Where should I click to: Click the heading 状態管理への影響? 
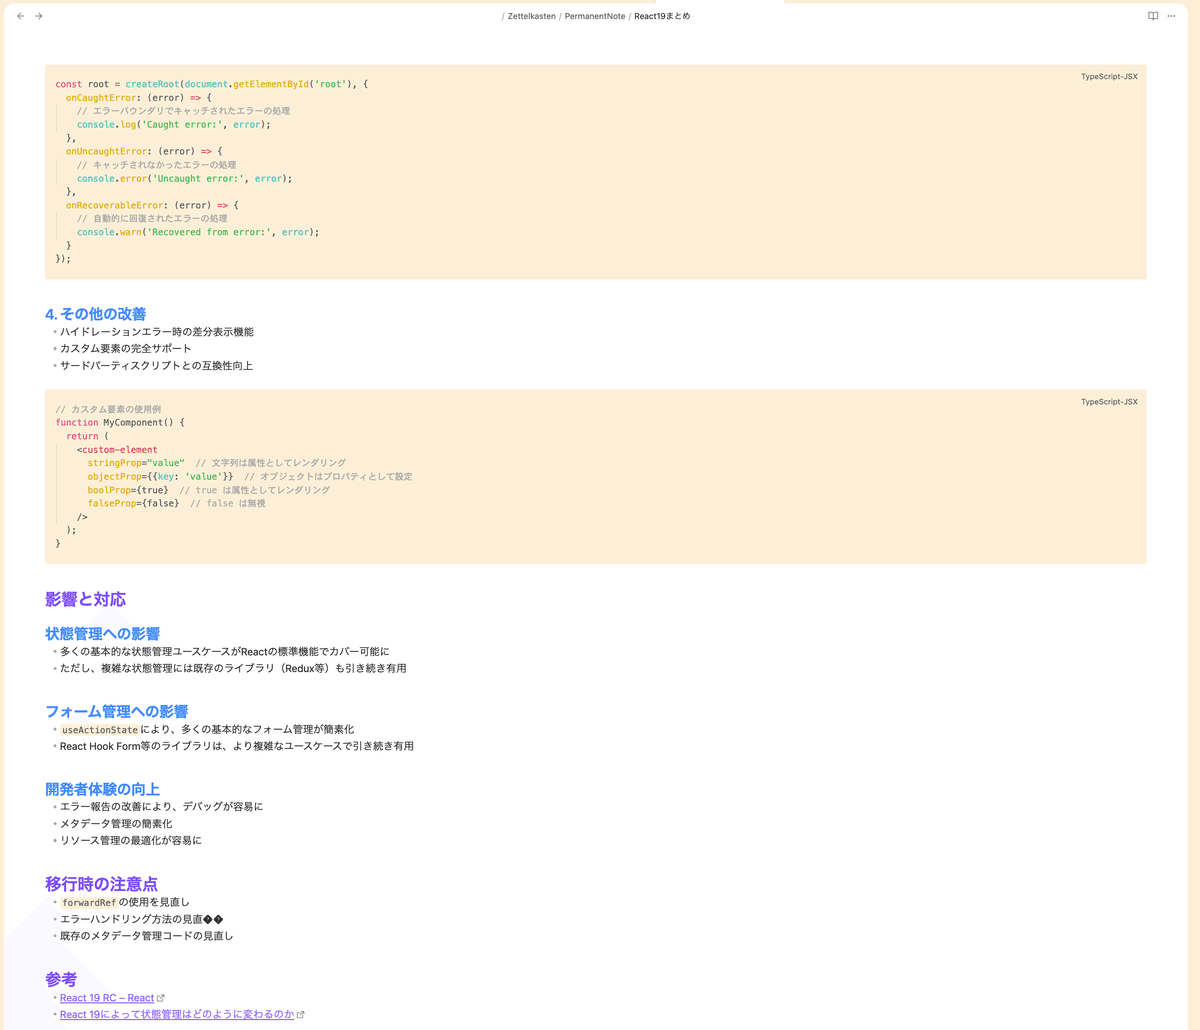102,634
